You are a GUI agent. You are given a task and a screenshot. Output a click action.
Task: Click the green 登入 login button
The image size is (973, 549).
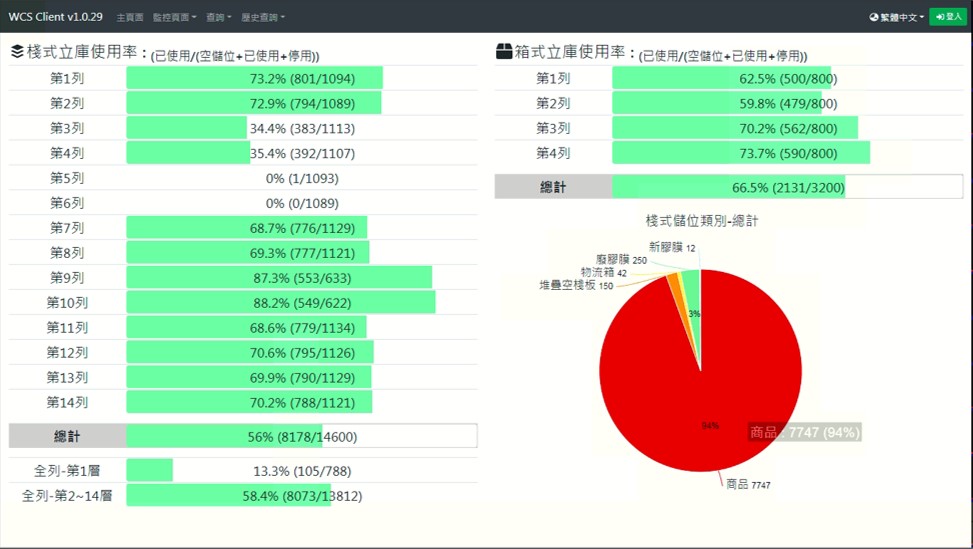tap(948, 17)
